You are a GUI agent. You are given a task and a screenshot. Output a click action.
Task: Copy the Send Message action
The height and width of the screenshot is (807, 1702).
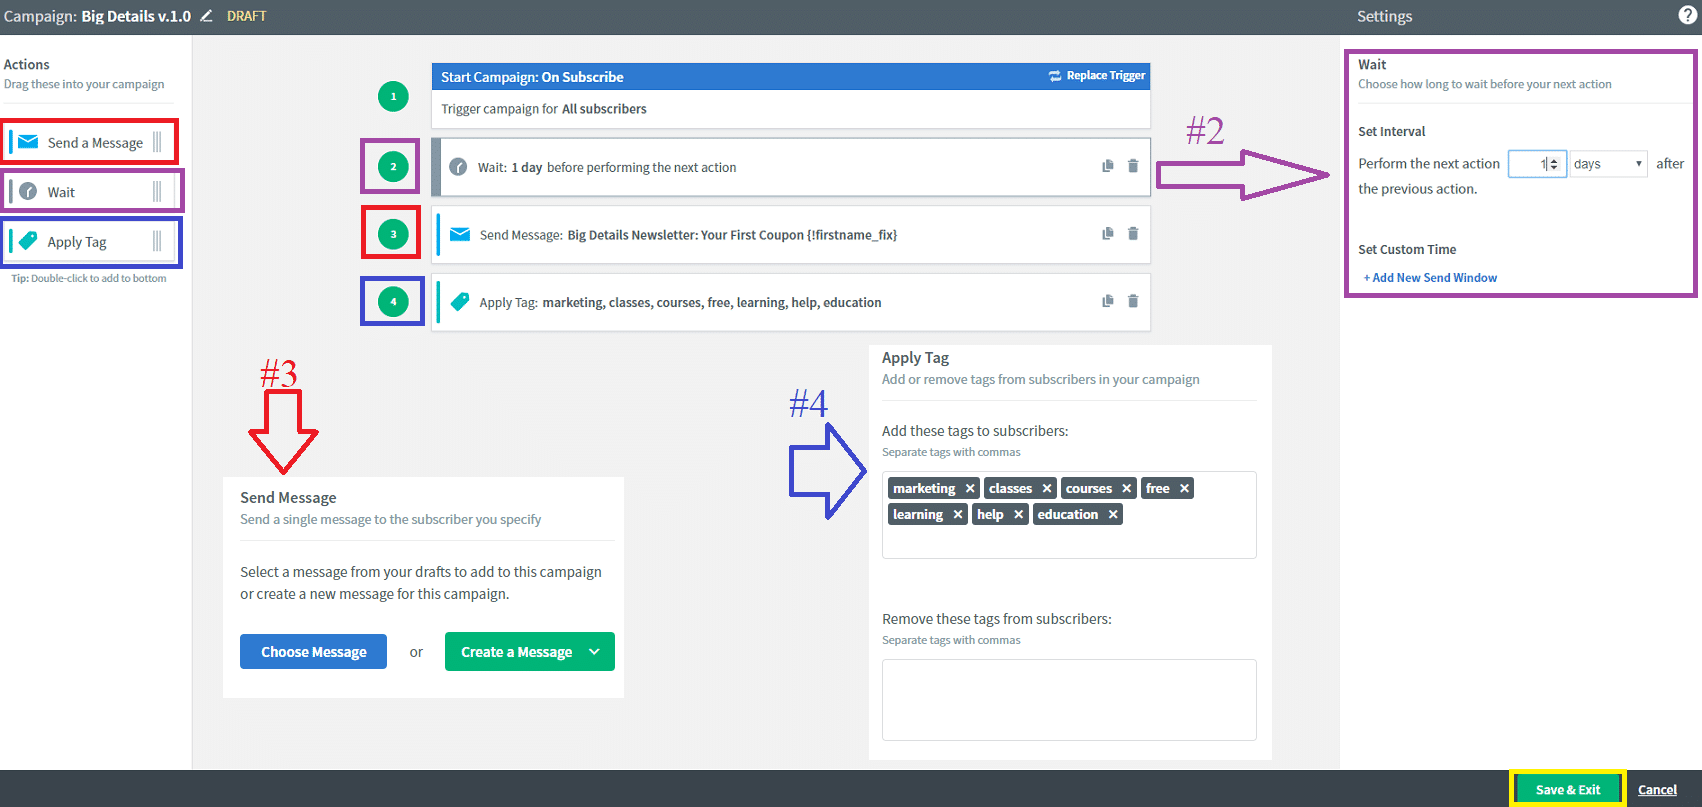(x=1108, y=234)
